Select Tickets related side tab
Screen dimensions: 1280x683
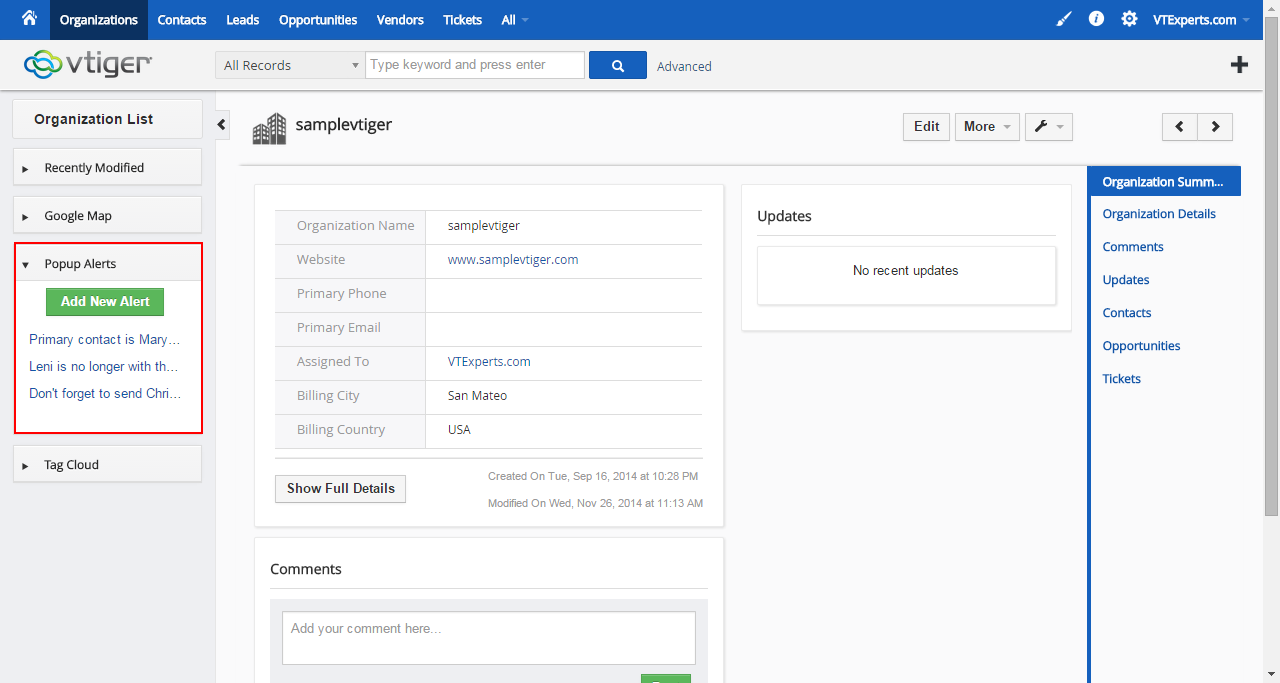pyautogui.click(x=1121, y=379)
